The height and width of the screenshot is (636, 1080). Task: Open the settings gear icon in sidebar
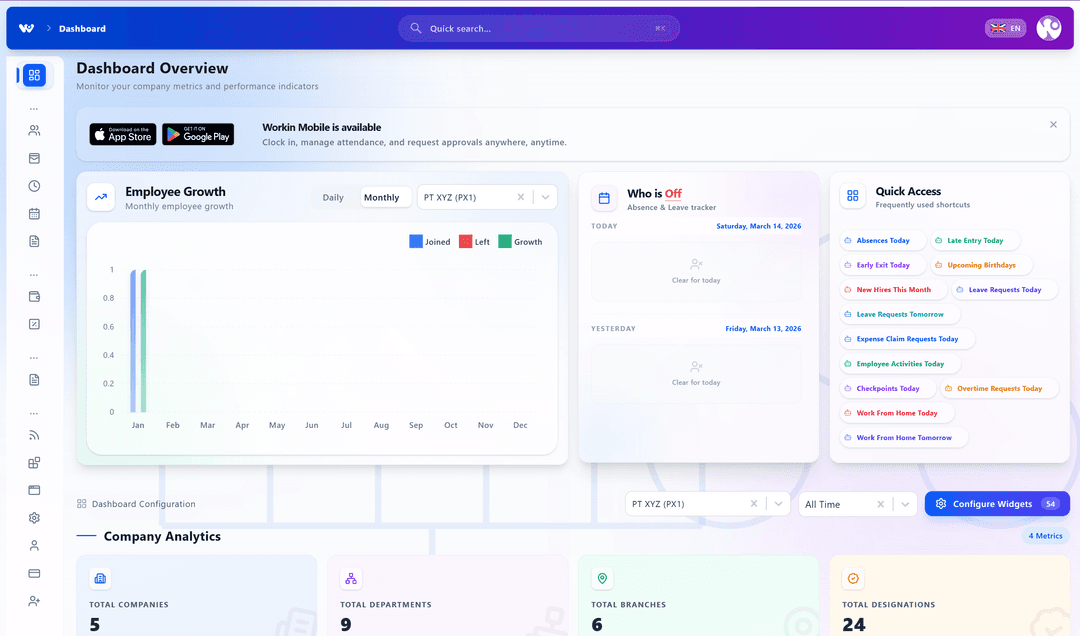pyautogui.click(x=34, y=517)
